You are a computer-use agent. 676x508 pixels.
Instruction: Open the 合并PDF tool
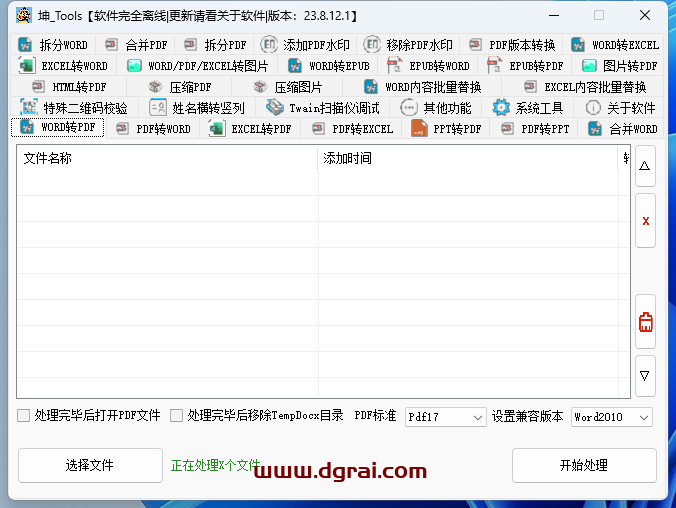136,45
